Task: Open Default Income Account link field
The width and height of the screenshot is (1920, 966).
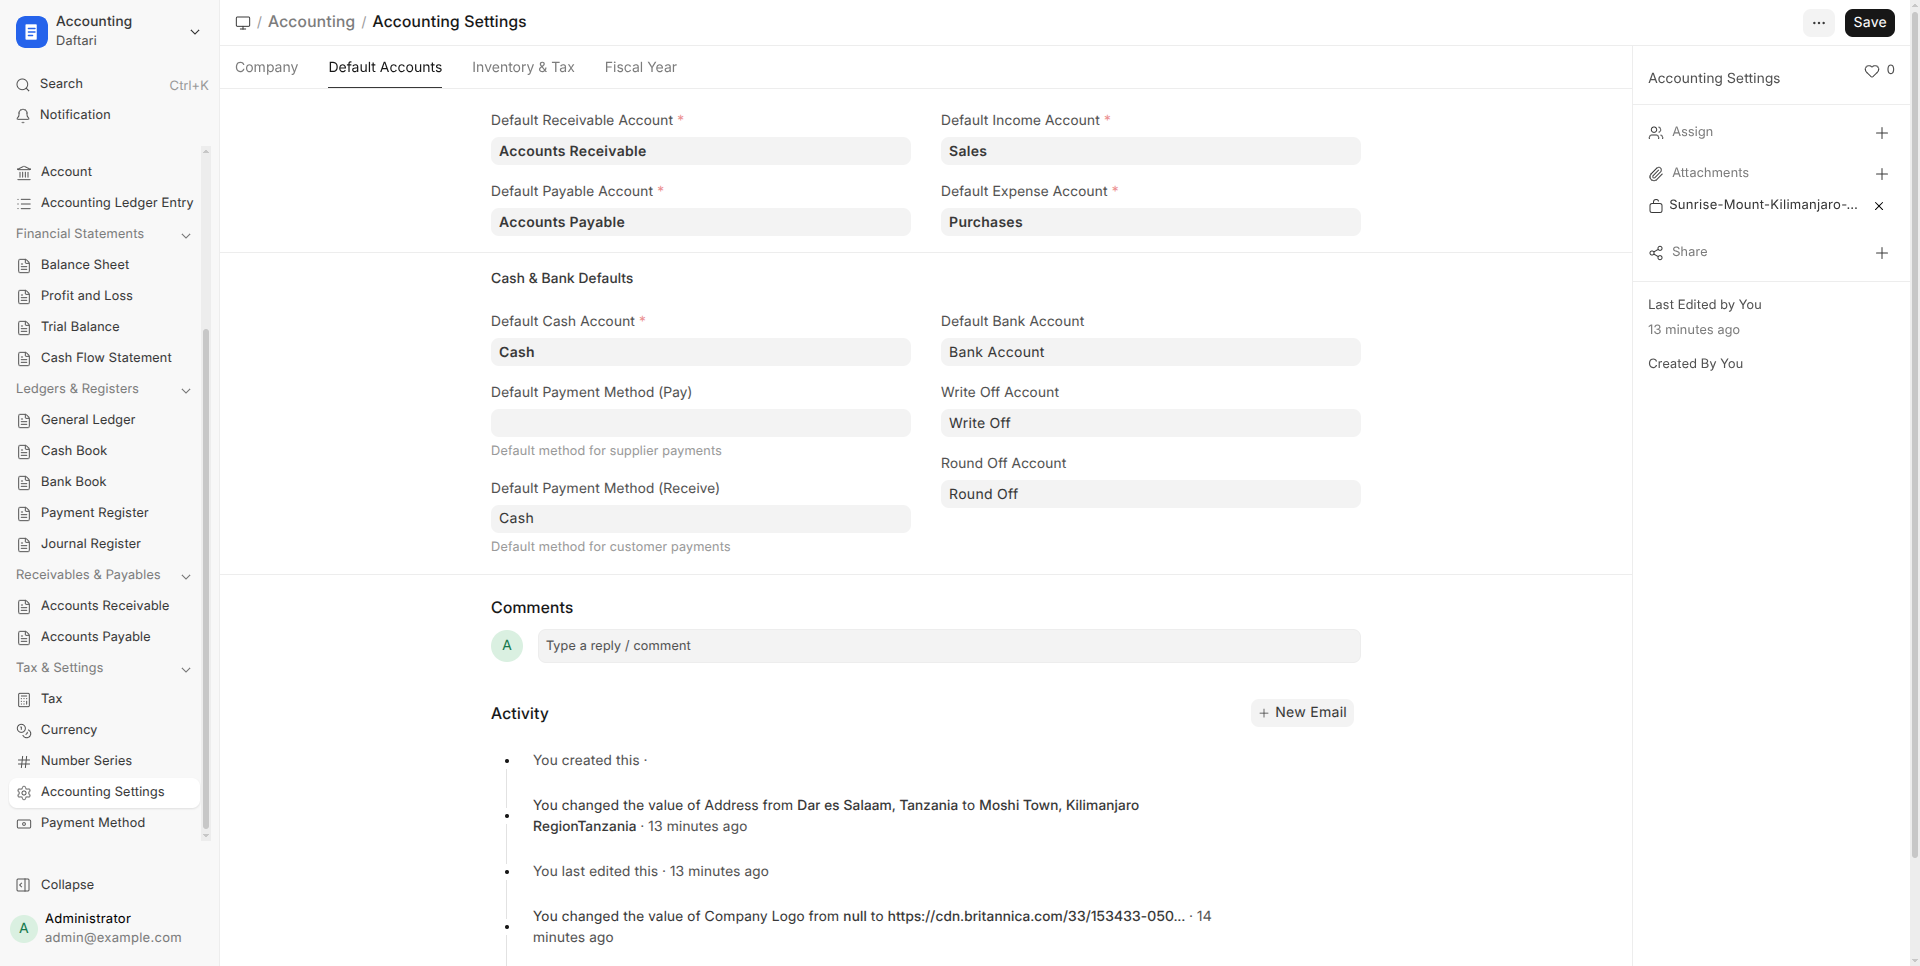Action: pos(1150,151)
